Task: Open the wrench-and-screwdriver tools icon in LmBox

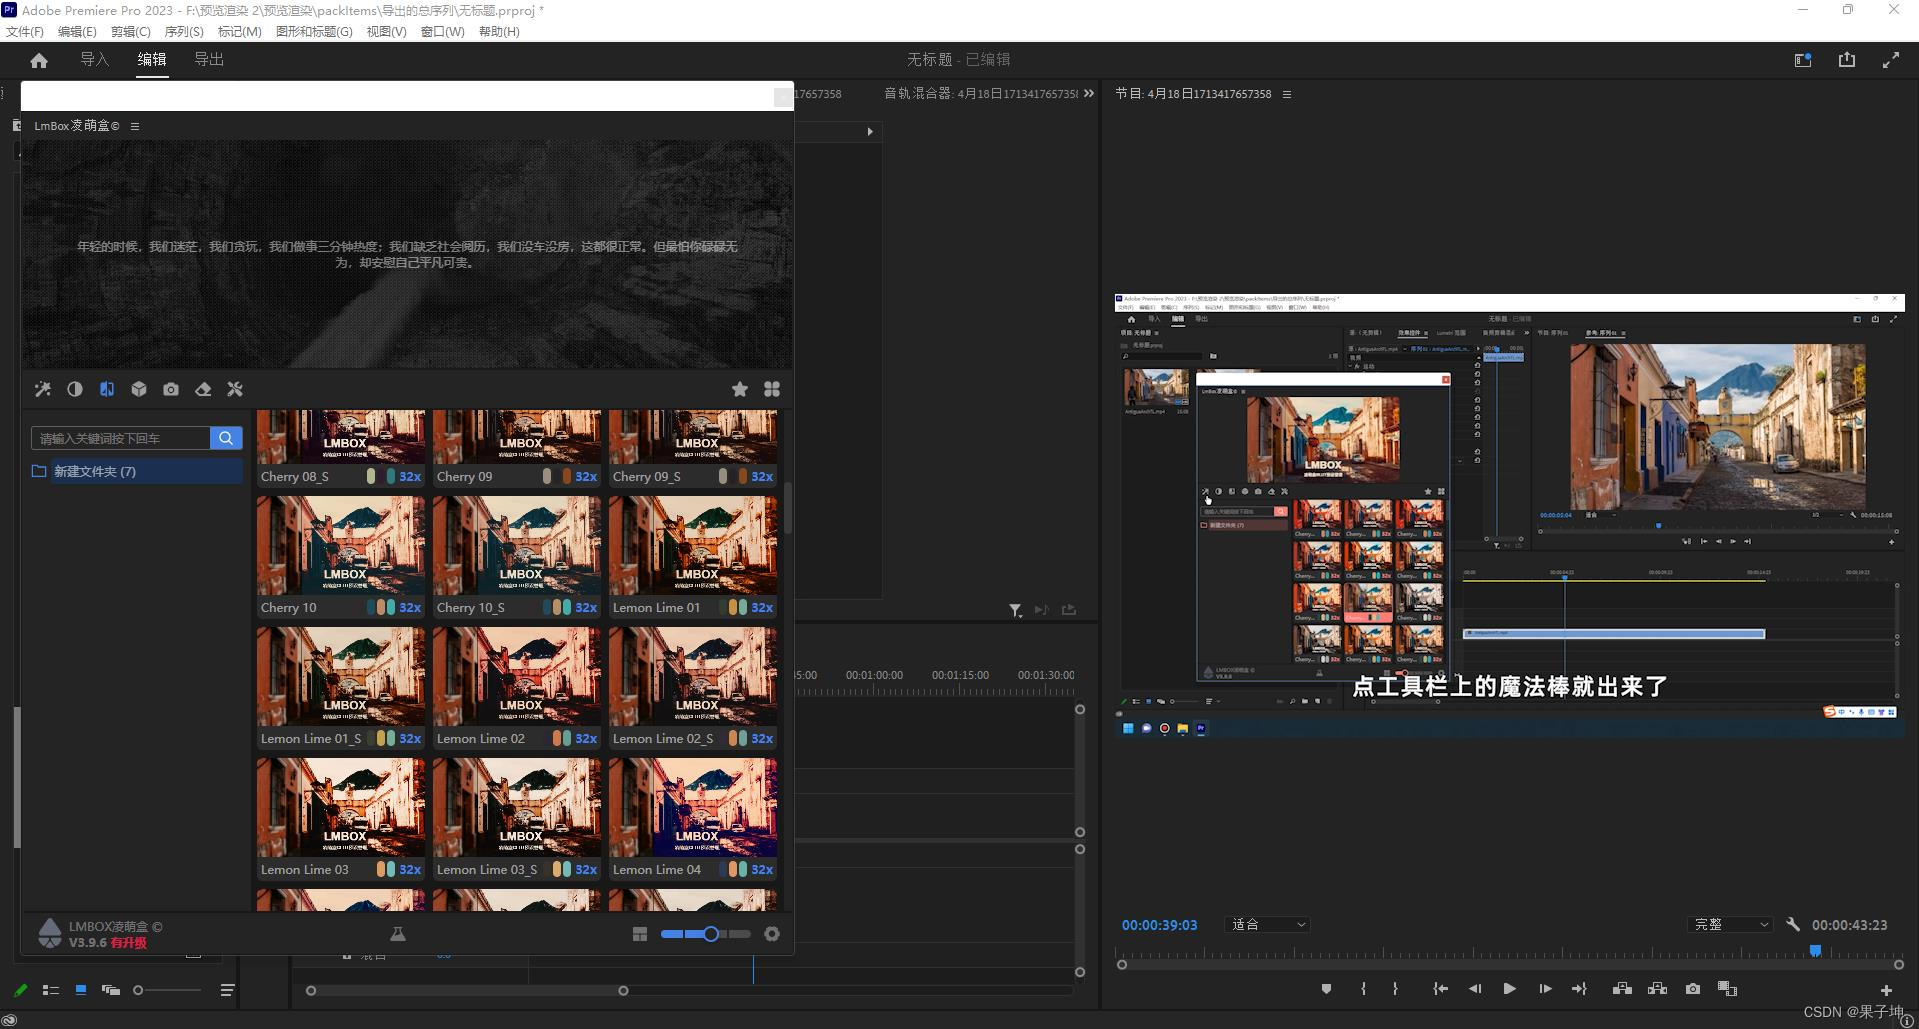Action: point(235,389)
